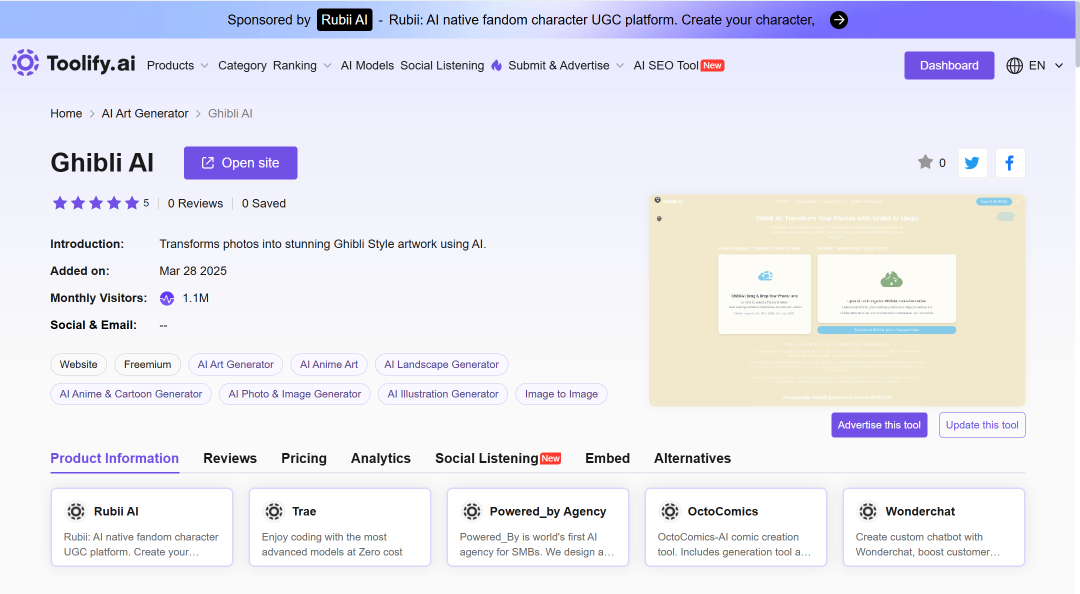
Task: Select the Freemium tag
Action: 147,365
